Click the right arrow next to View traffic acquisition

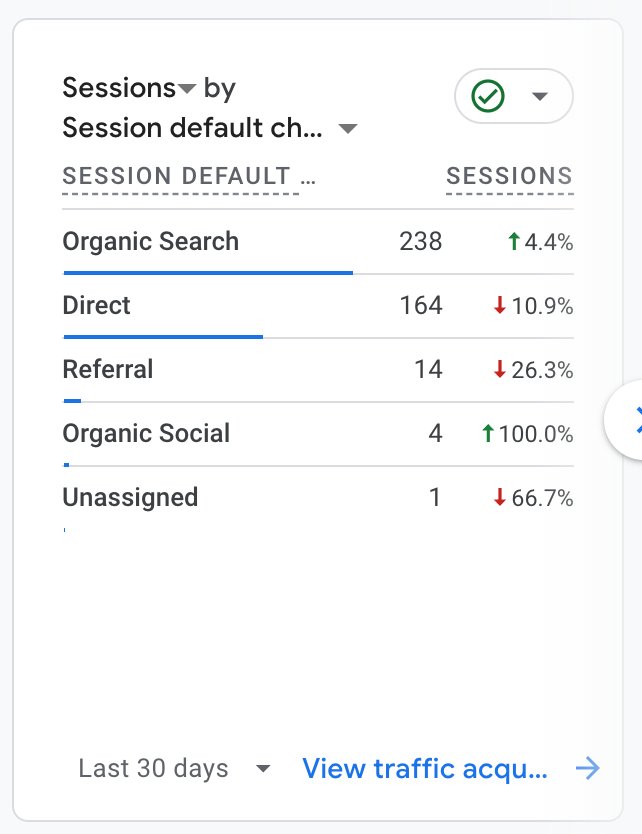coord(588,768)
